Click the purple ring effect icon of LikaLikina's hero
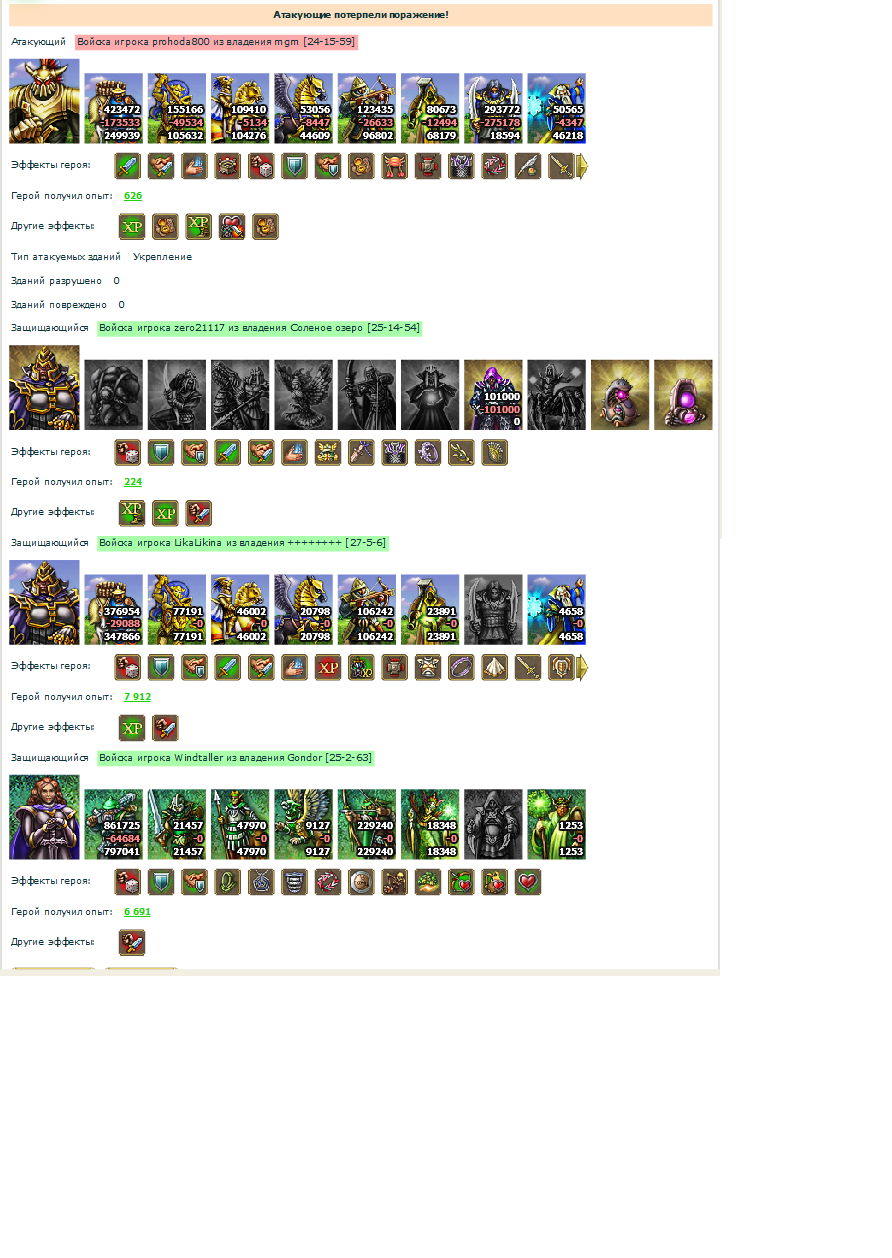This screenshot has height=1258, width=892. tap(461, 667)
